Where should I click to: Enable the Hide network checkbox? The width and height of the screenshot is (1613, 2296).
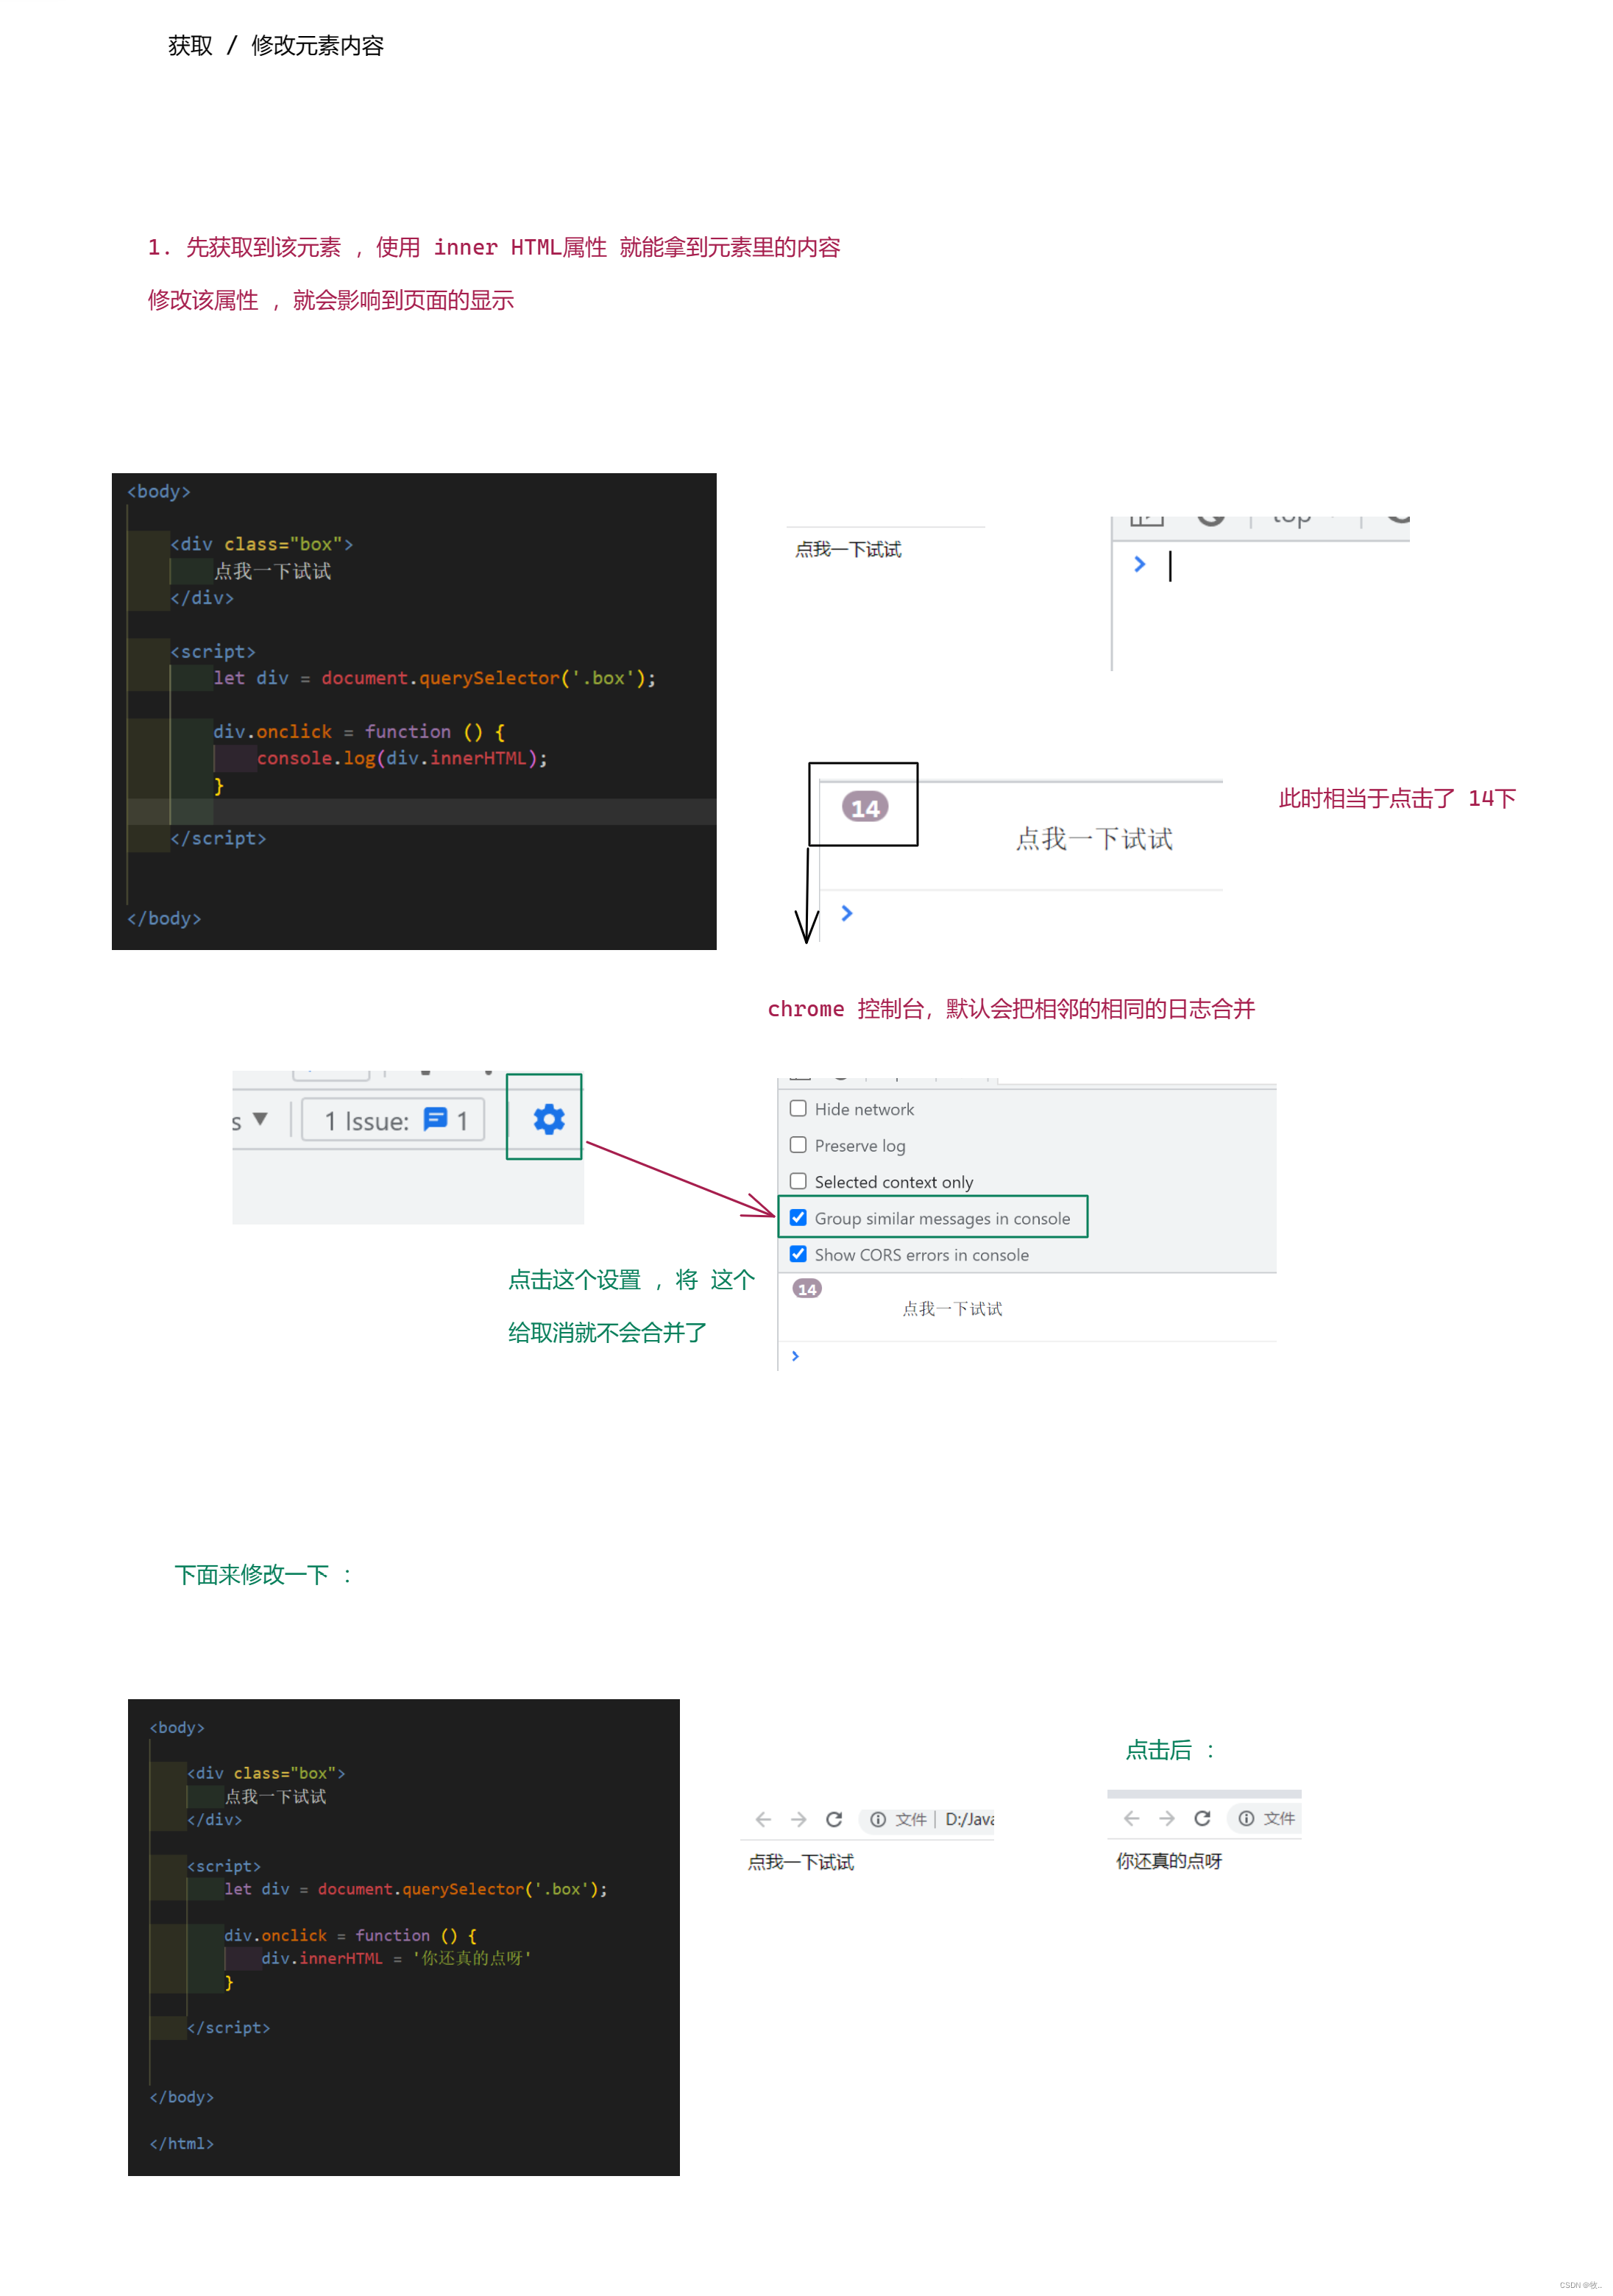coord(797,1109)
